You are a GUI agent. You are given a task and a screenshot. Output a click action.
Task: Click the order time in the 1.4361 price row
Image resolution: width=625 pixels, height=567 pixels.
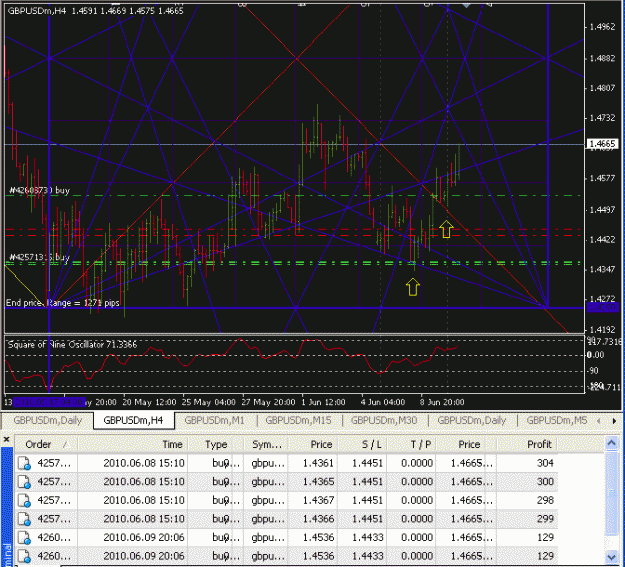coord(144,463)
